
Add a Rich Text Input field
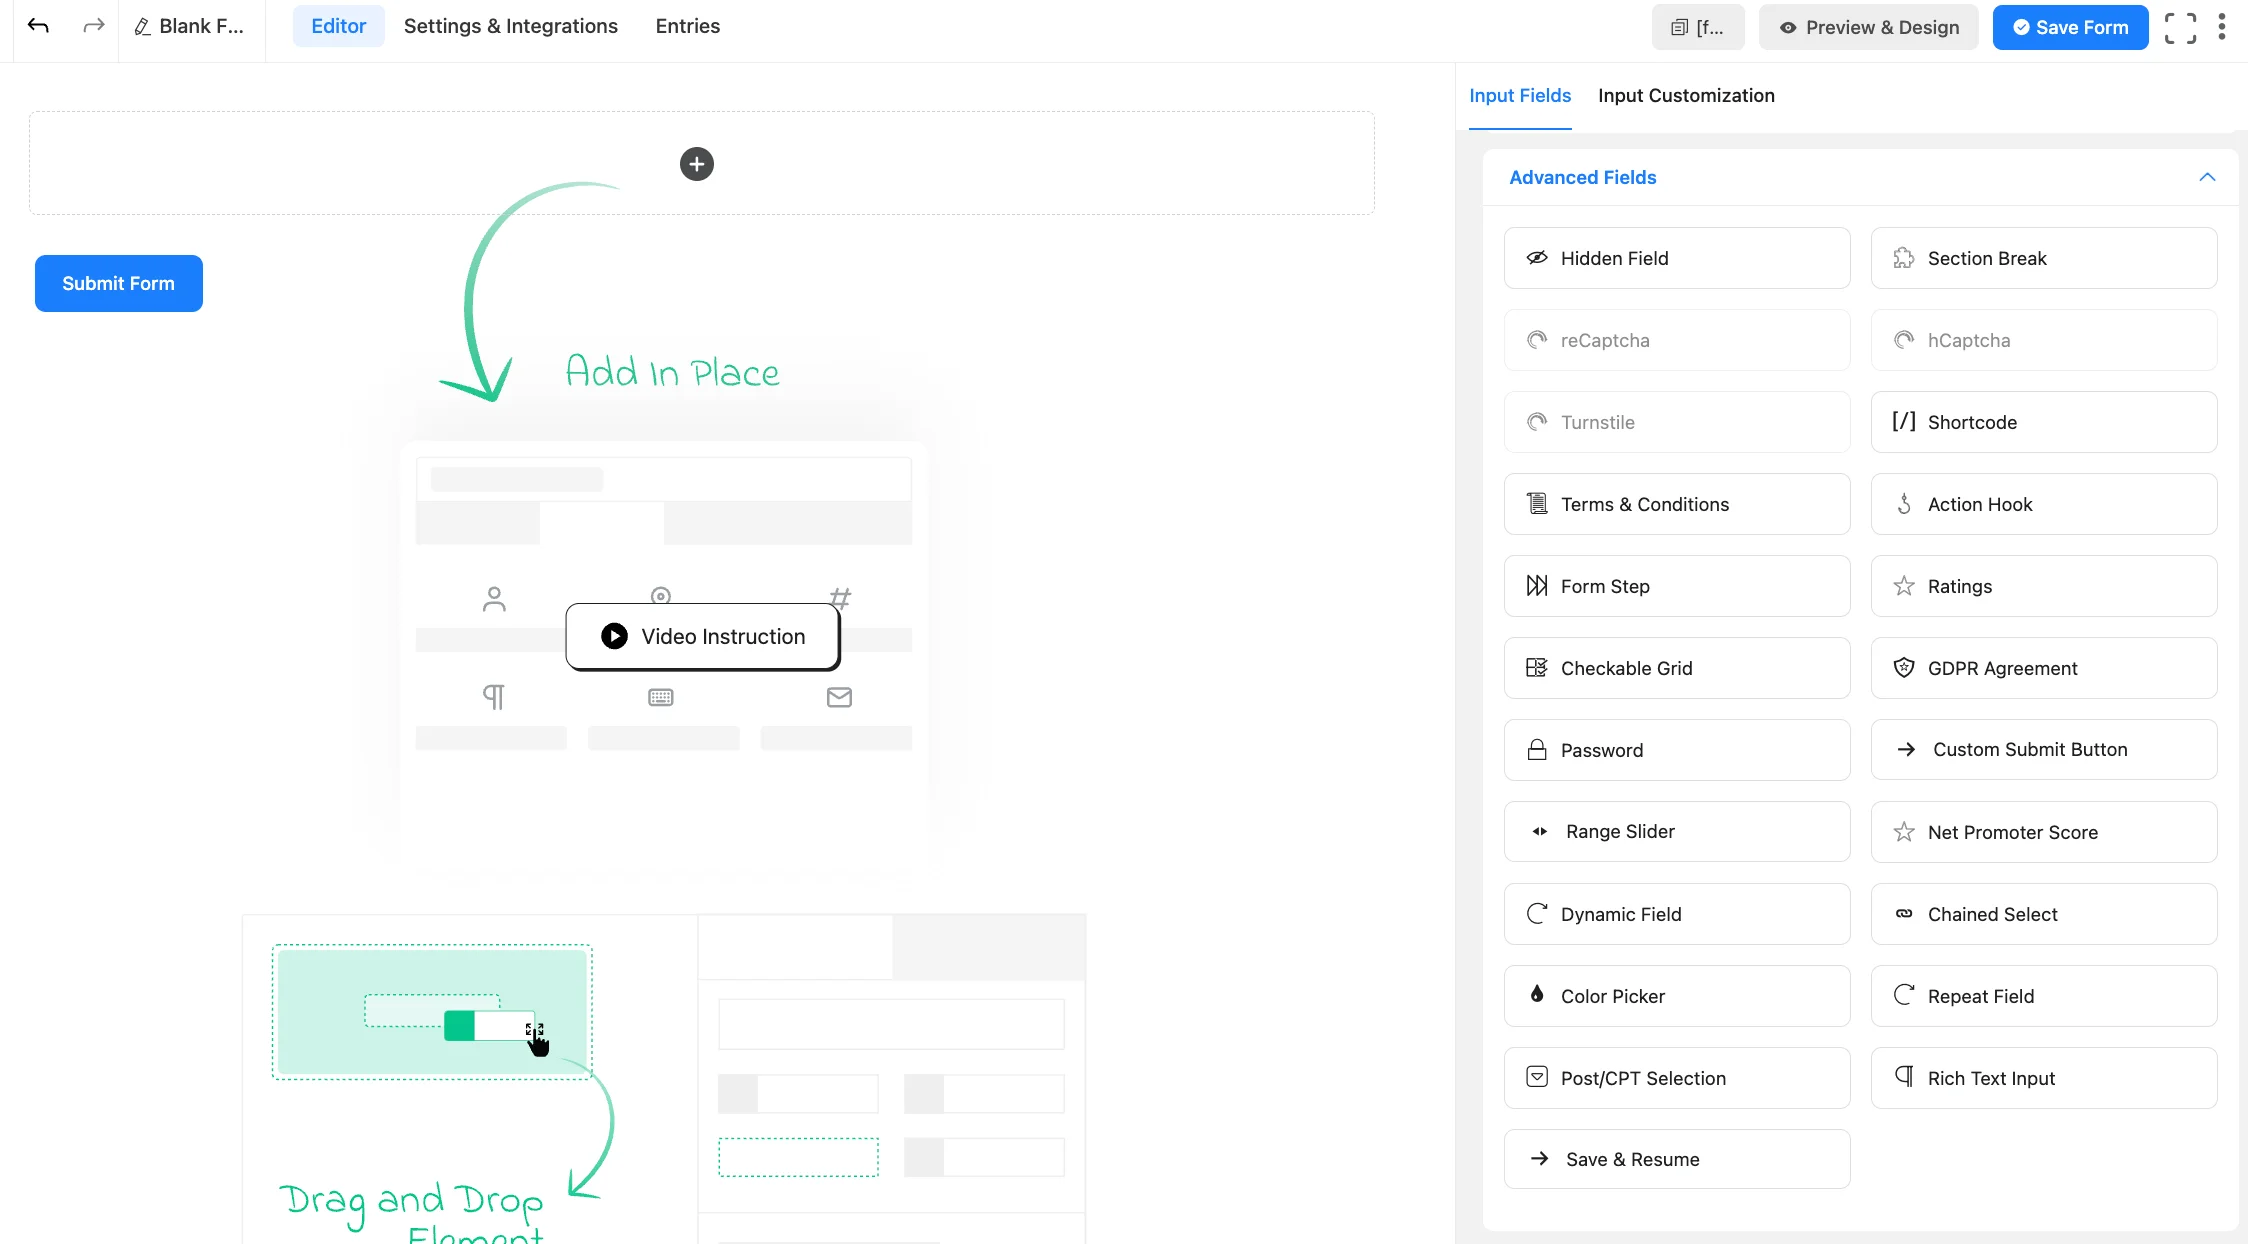tap(2044, 1078)
